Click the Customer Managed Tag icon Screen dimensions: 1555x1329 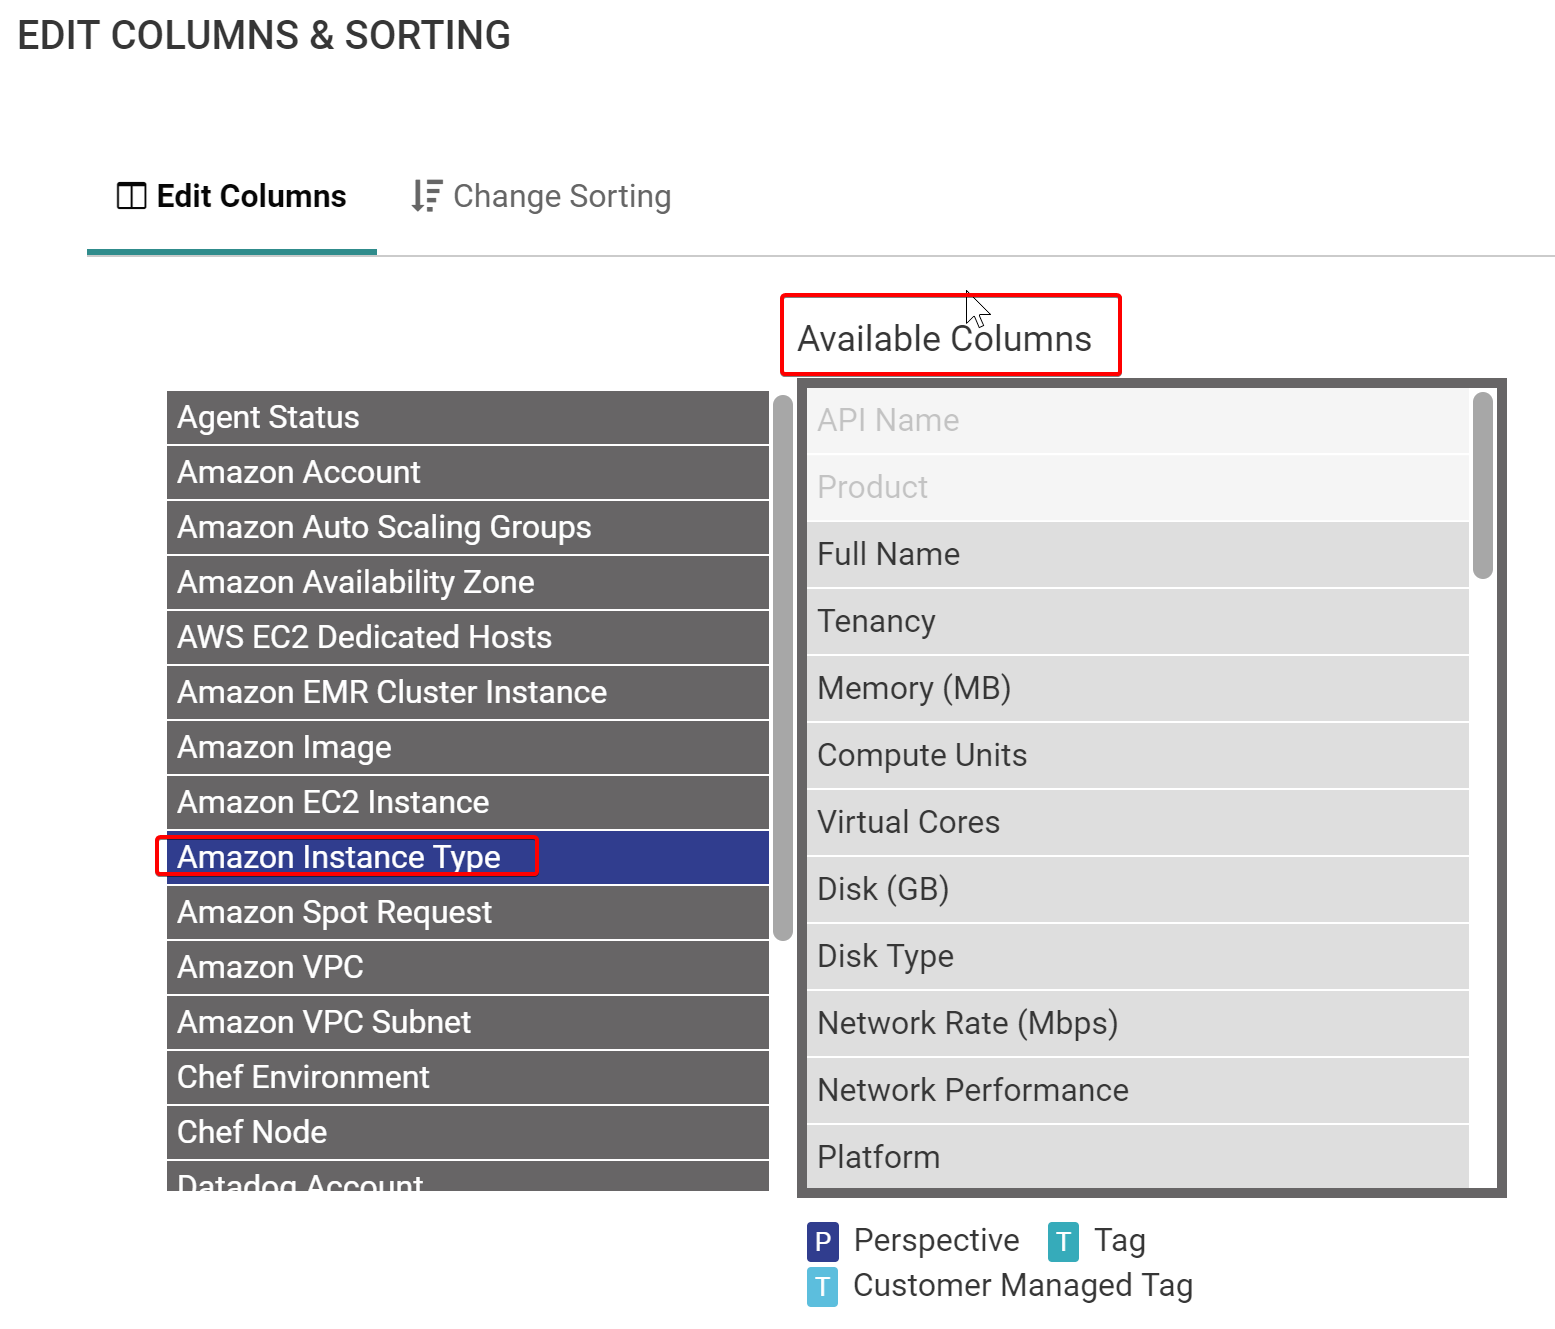(x=822, y=1287)
